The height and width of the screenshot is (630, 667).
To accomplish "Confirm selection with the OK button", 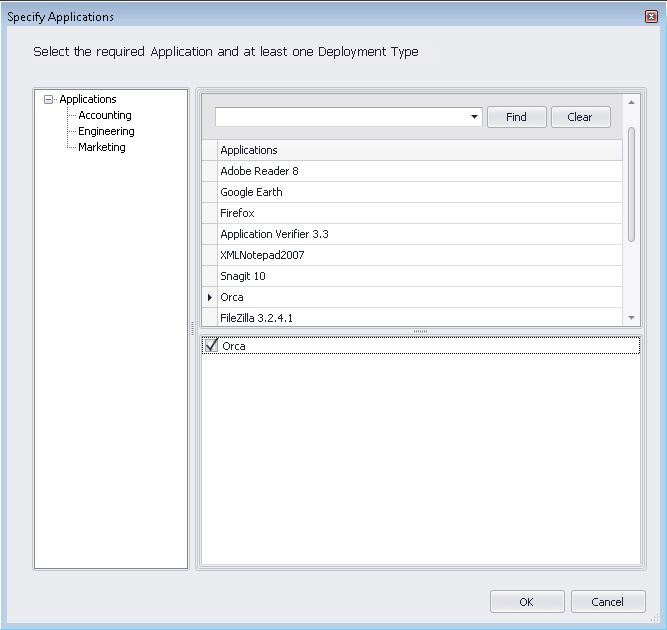I will [526, 602].
